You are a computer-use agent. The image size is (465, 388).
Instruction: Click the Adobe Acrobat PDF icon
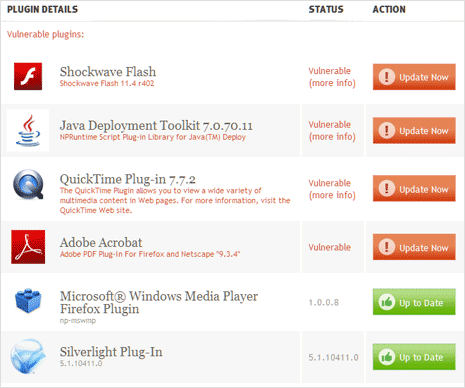(x=28, y=247)
